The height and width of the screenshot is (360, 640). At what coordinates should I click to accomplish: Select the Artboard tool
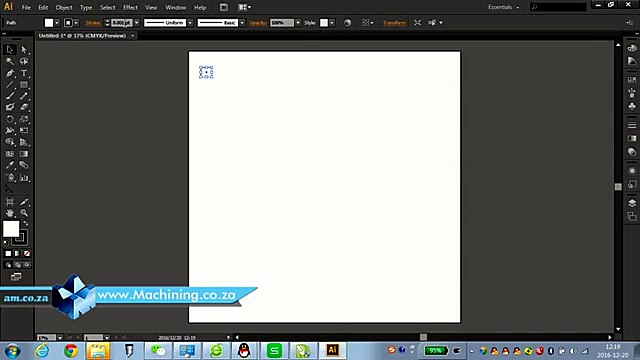[10, 202]
